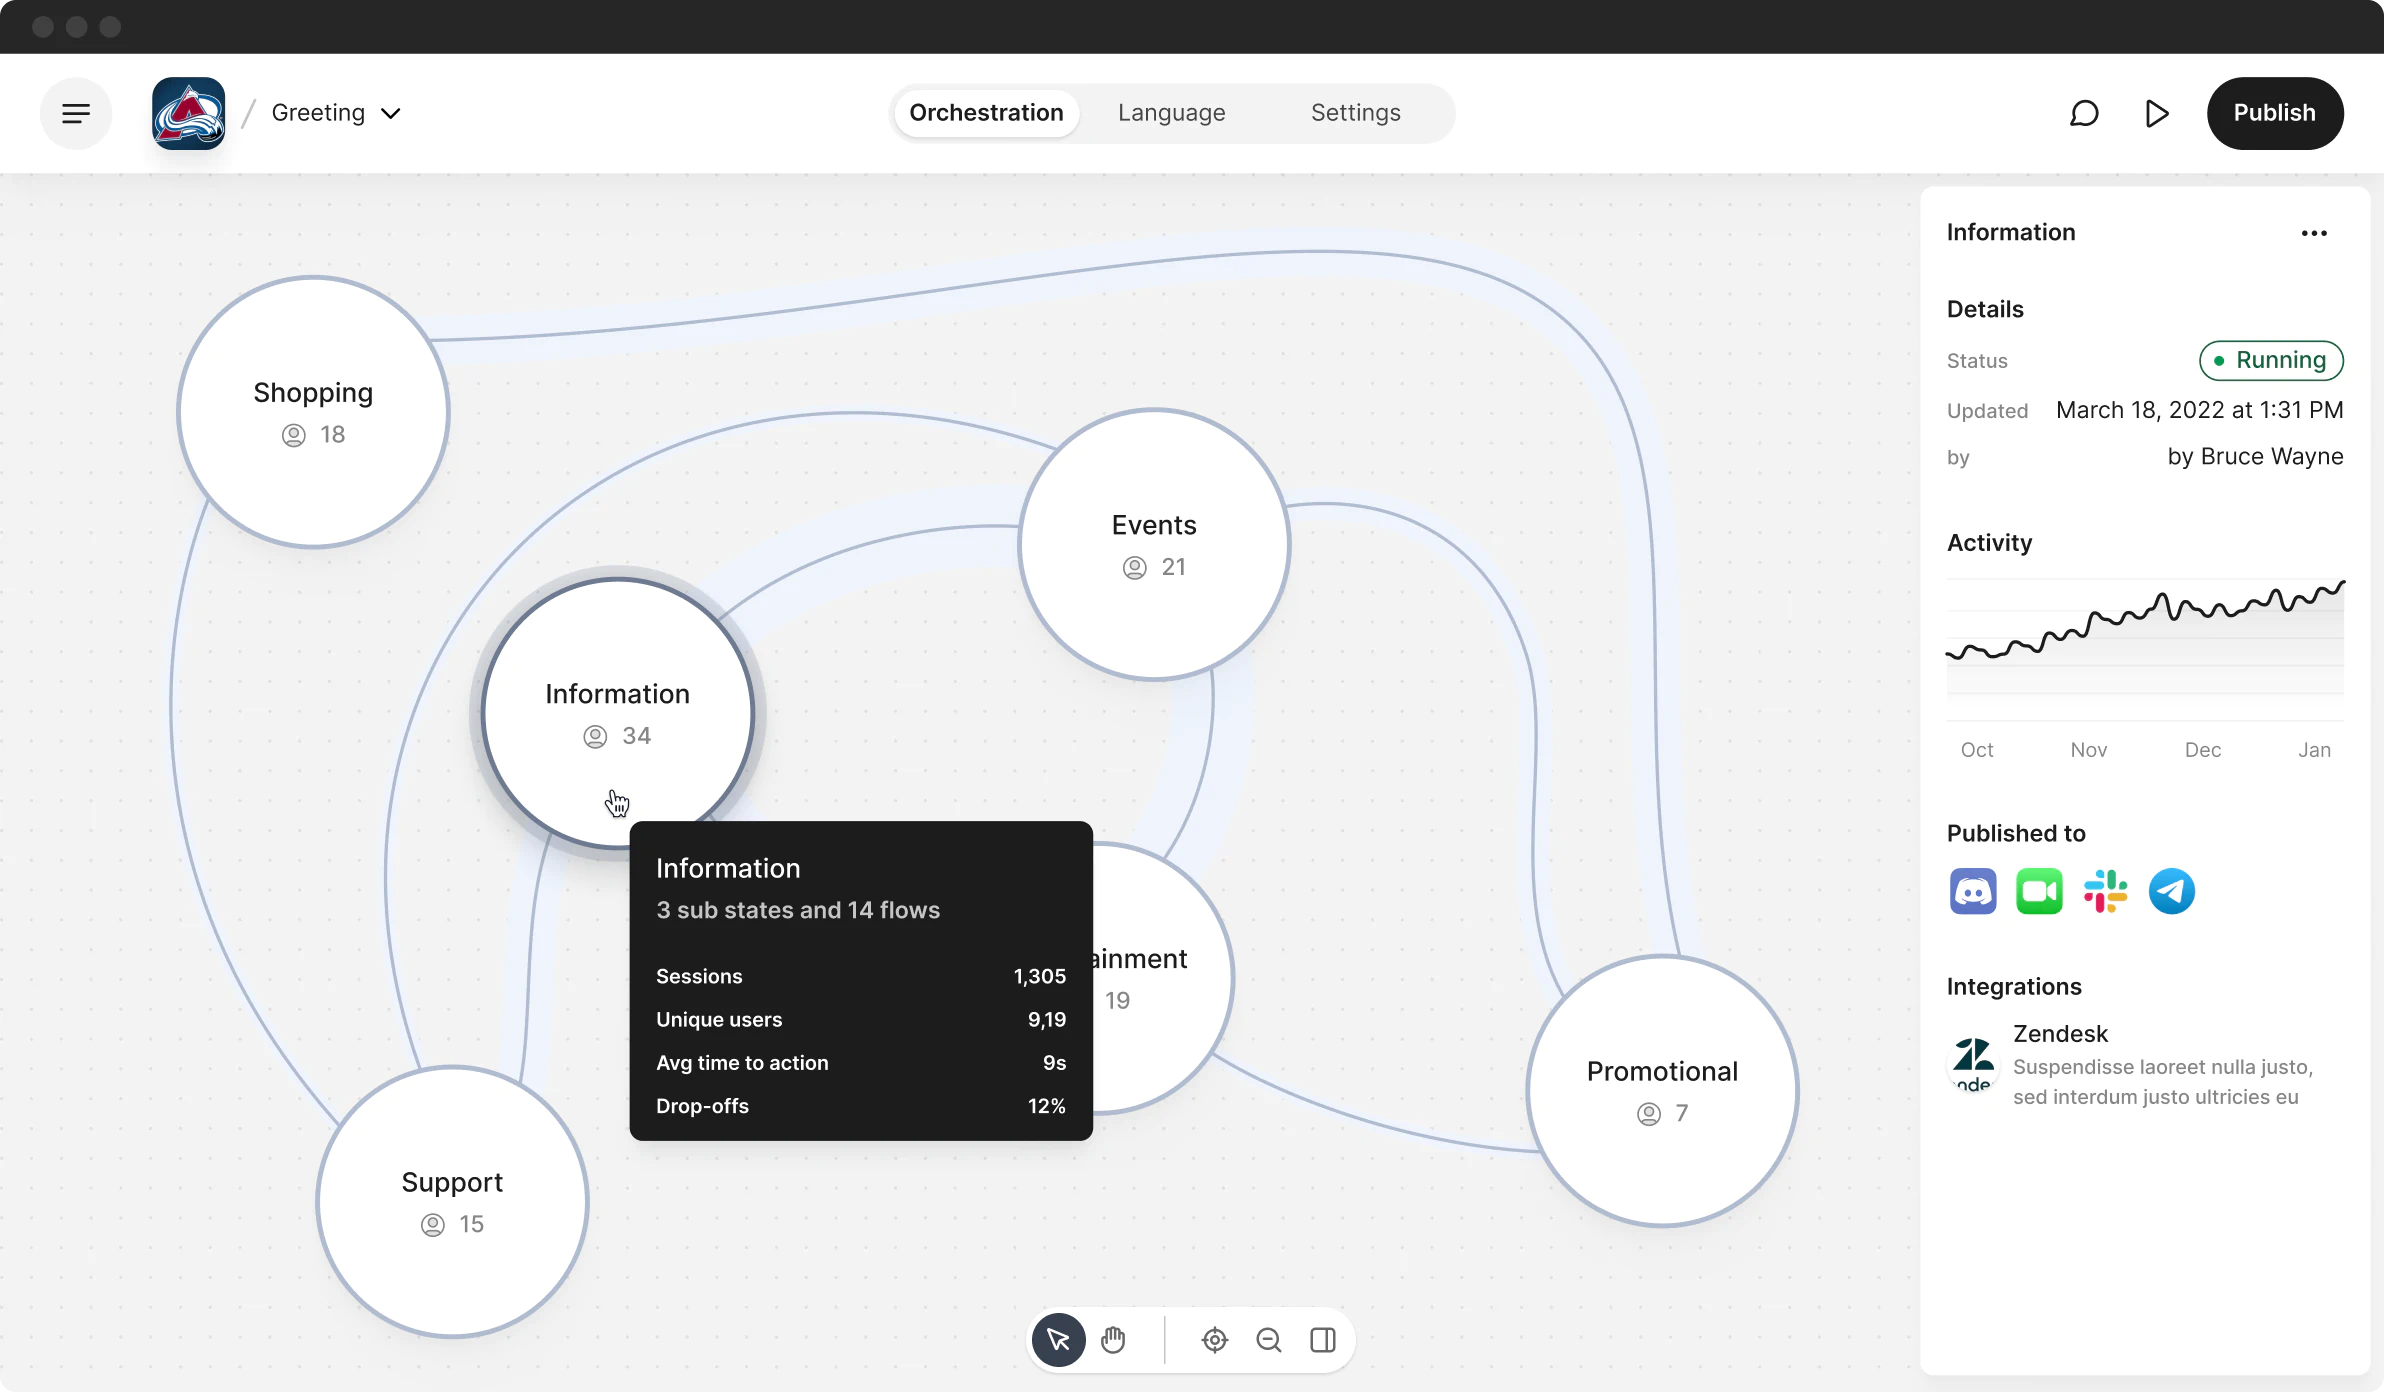Switch to the Language tab
Screen dimensions: 2384x1392
pyautogui.click(x=1171, y=113)
